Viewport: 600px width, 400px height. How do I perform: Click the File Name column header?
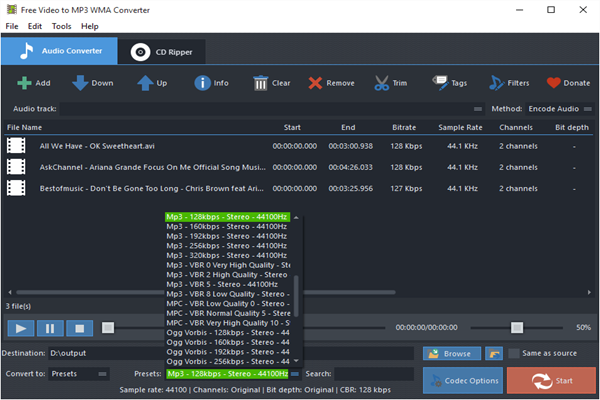(x=24, y=127)
